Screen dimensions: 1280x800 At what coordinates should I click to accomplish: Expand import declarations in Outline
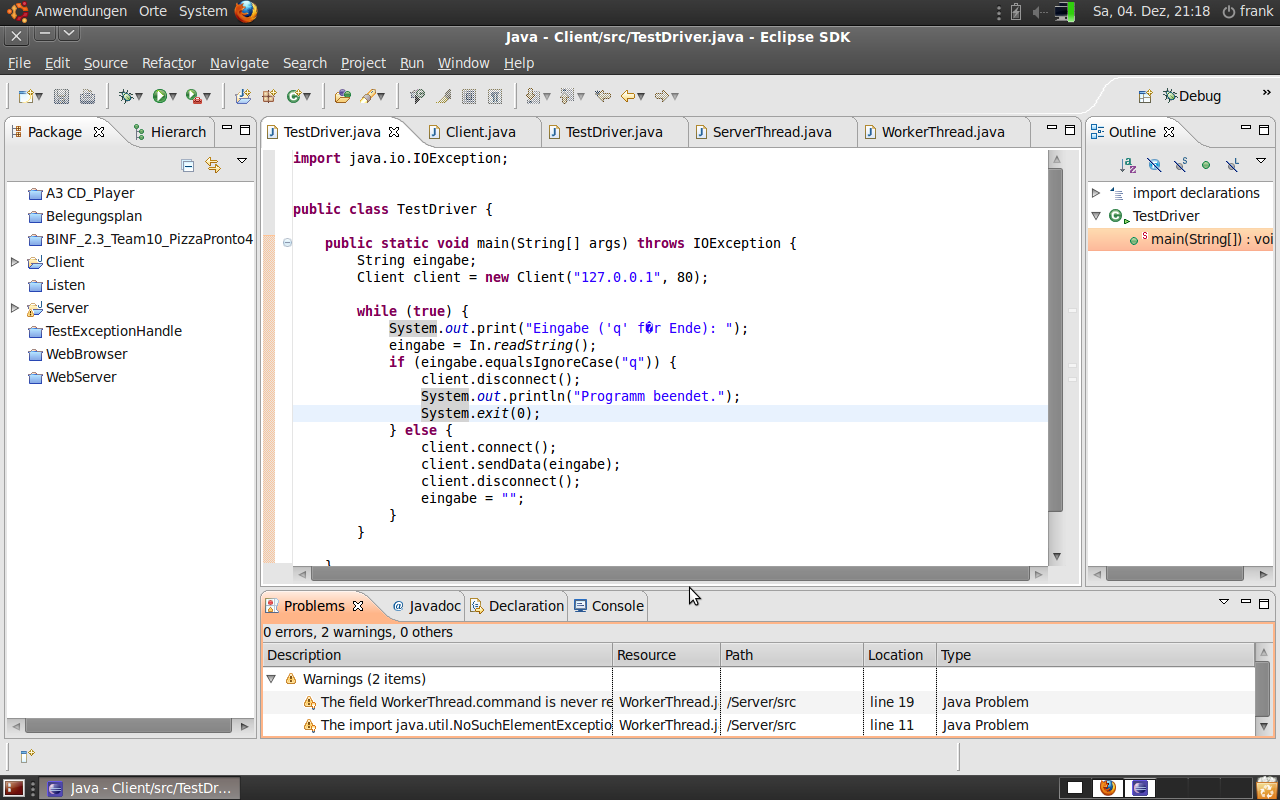point(1096,193)
